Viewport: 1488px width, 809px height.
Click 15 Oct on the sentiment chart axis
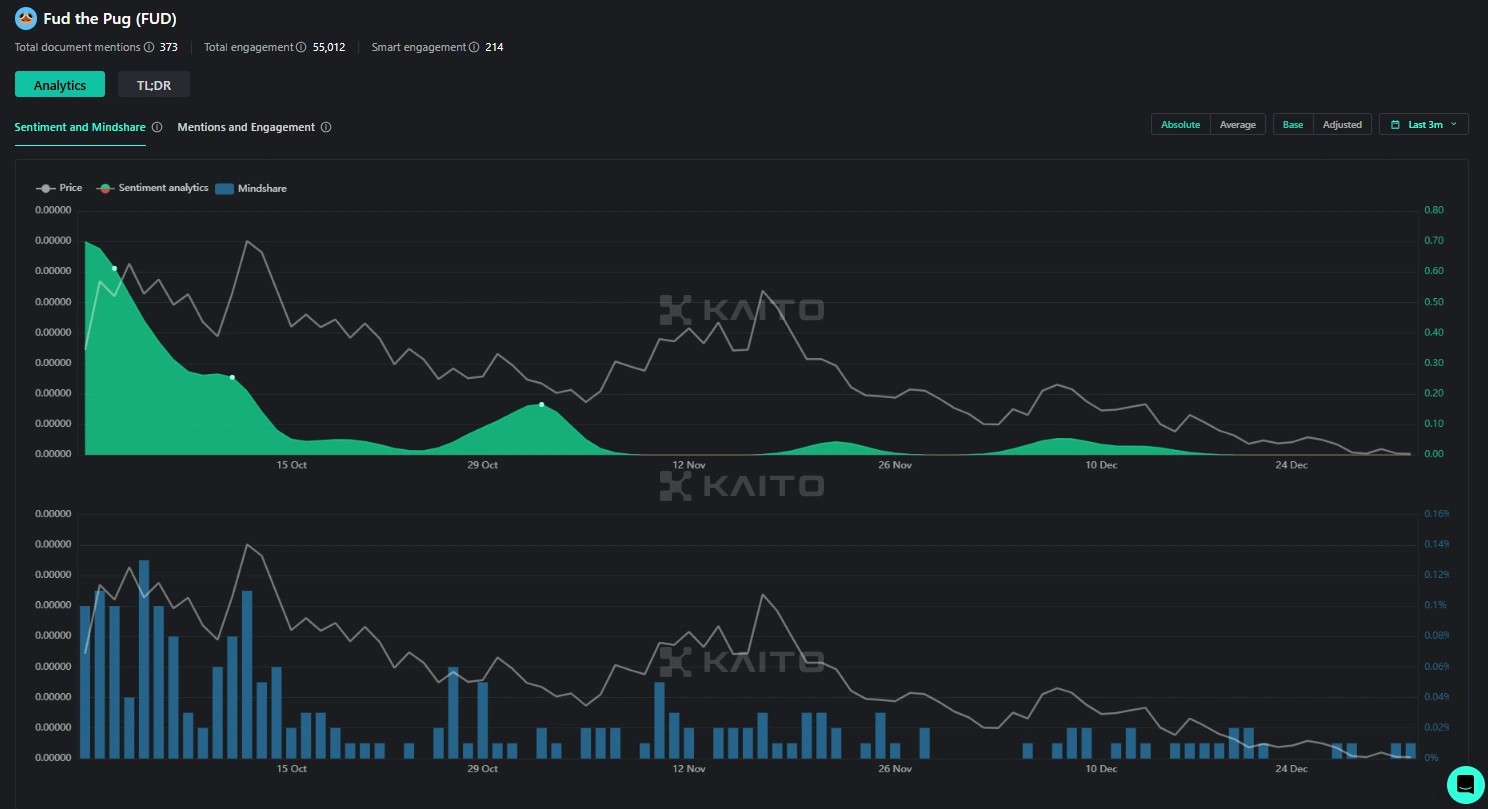291,465
